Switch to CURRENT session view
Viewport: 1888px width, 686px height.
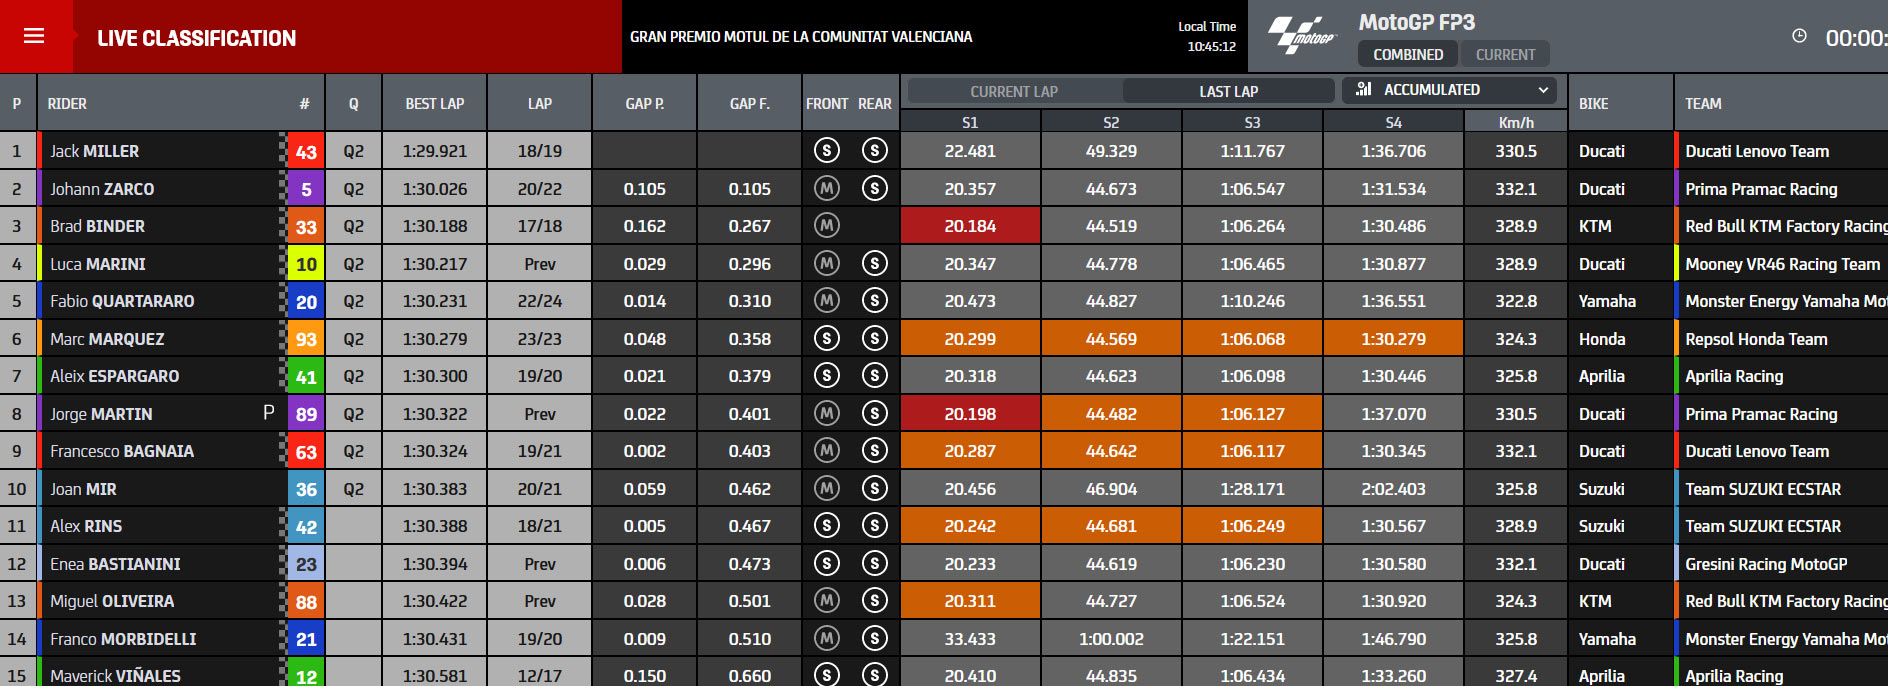(x=1505, y=54)
